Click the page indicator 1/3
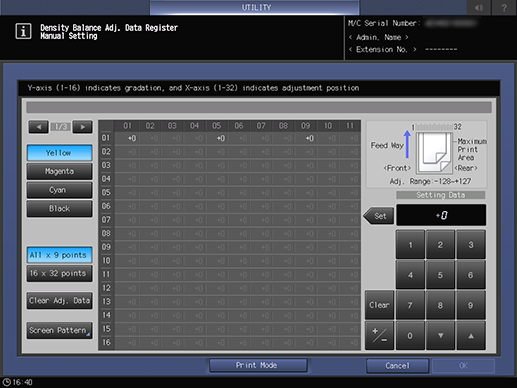The image size is (517, 388). click(x=61, y=127)
